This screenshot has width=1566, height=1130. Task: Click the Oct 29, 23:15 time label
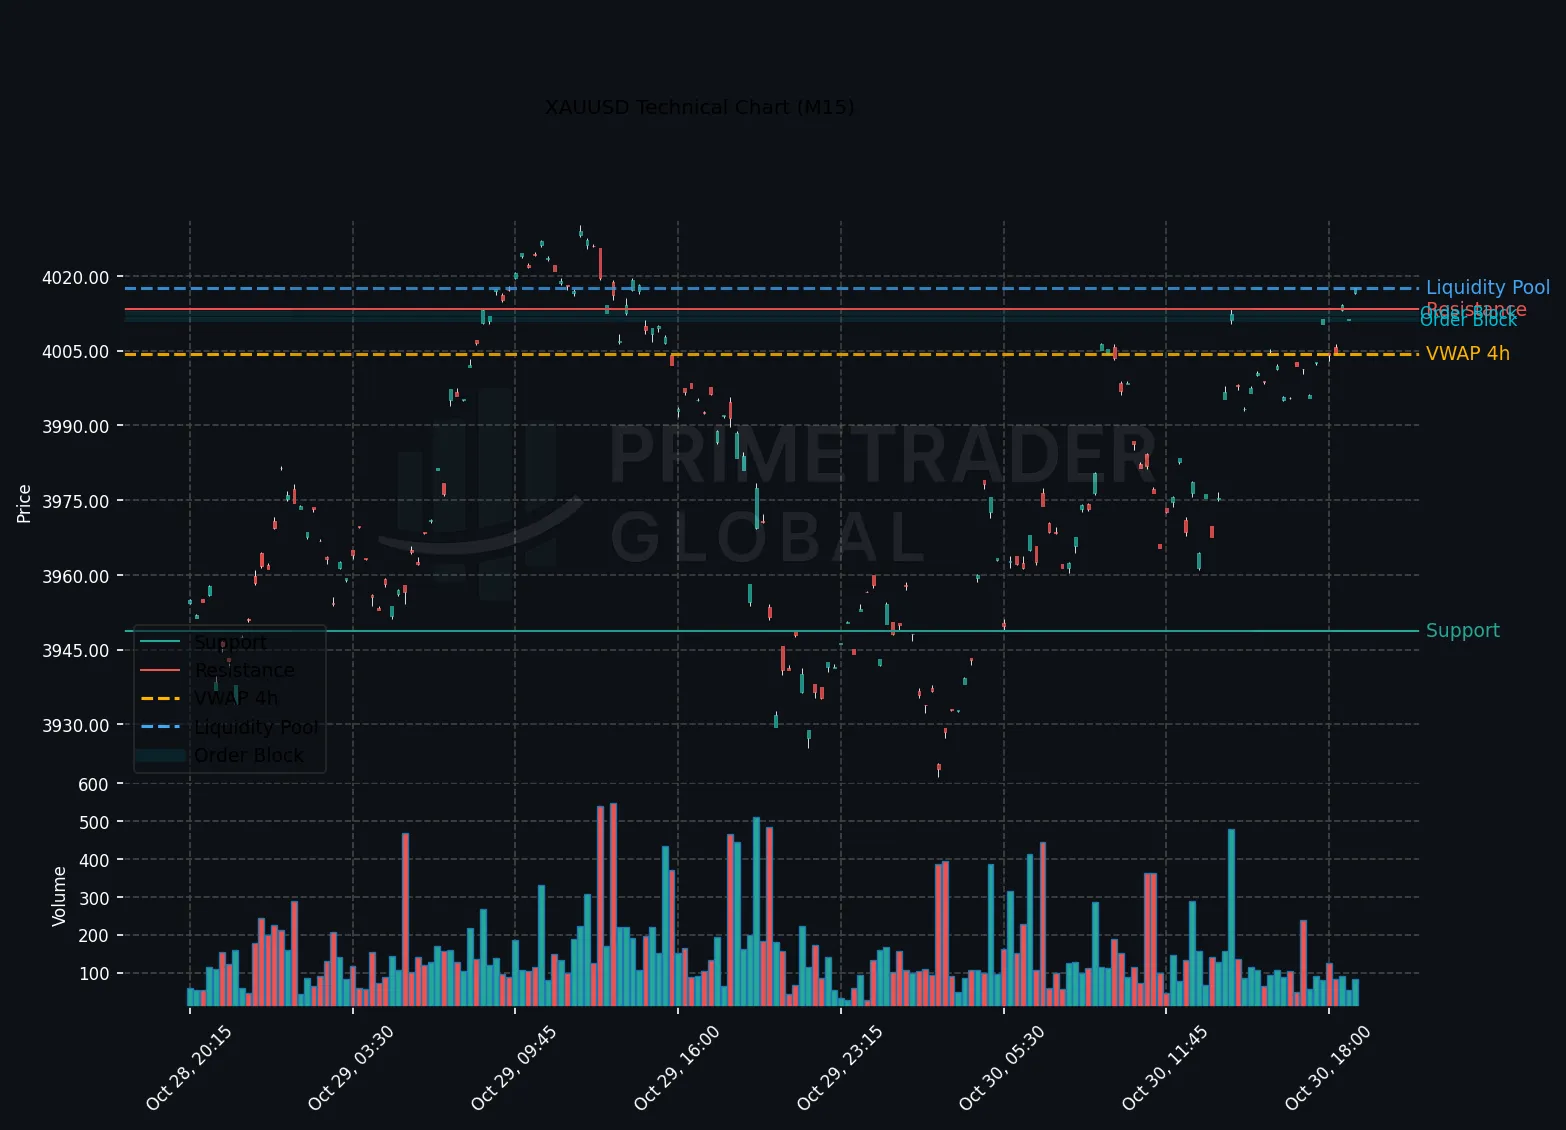[840, 1068]
